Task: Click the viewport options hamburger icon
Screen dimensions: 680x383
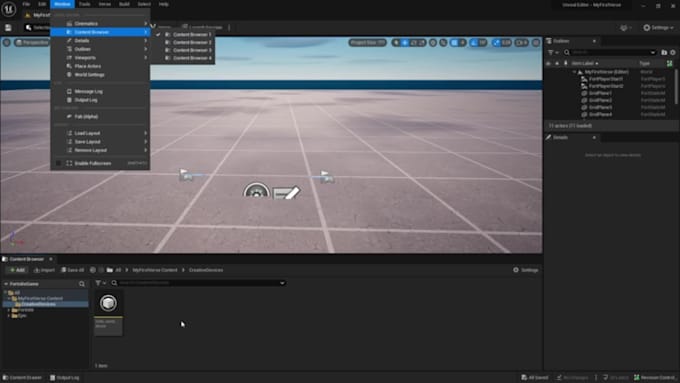Action: coord(7,43)
